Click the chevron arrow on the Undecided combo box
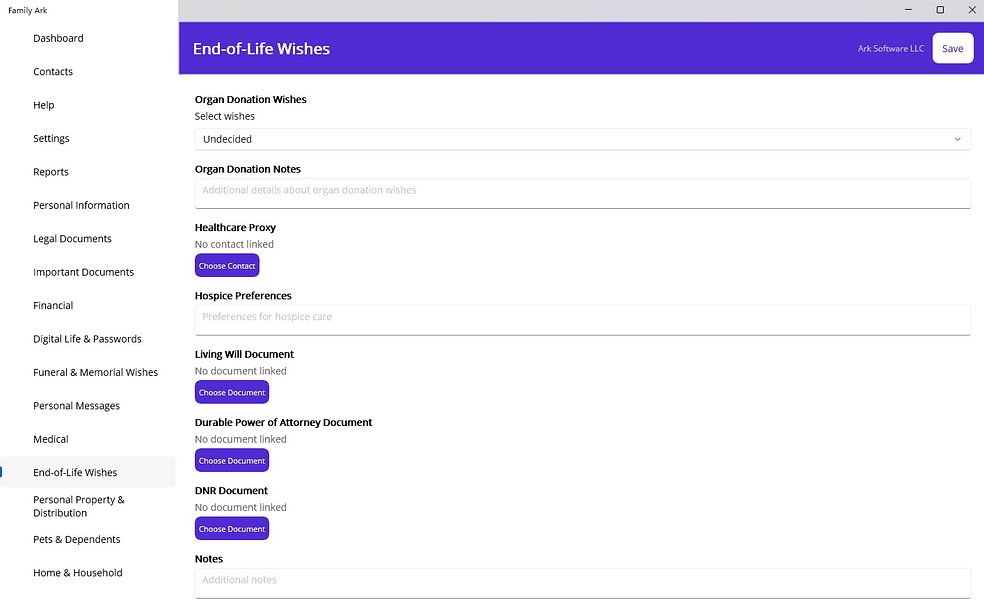 pyautogui.click(x=957, y=139)
